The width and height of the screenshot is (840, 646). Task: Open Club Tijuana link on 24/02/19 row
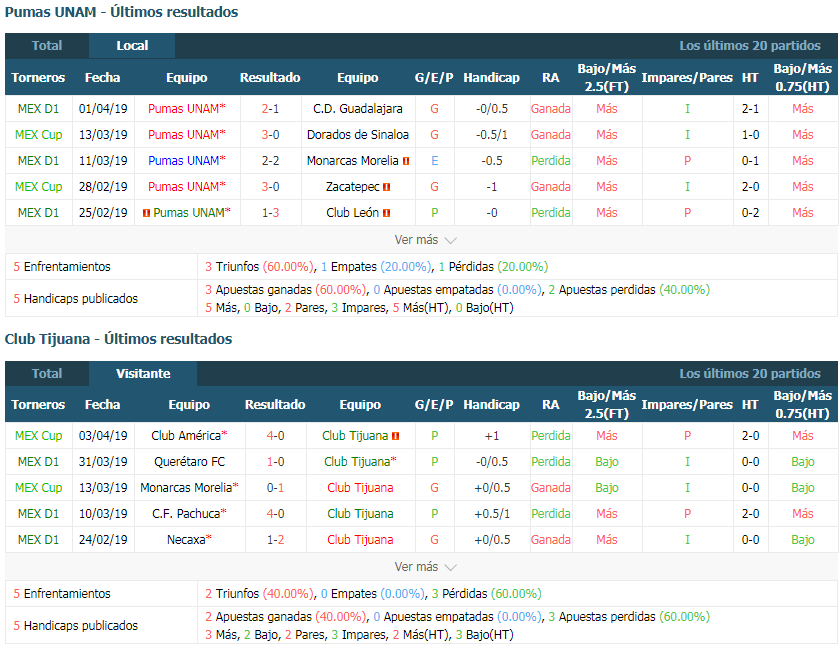point(360,539)
